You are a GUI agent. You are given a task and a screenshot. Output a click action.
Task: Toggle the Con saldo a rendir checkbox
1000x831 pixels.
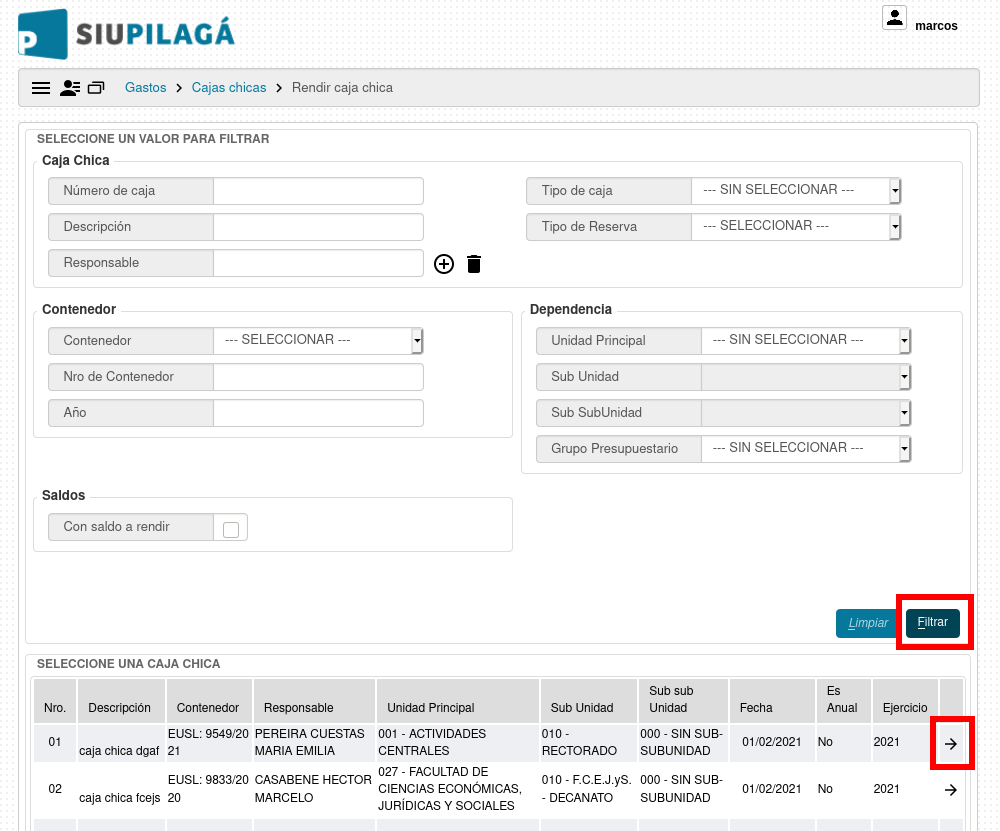pos(231,529)
